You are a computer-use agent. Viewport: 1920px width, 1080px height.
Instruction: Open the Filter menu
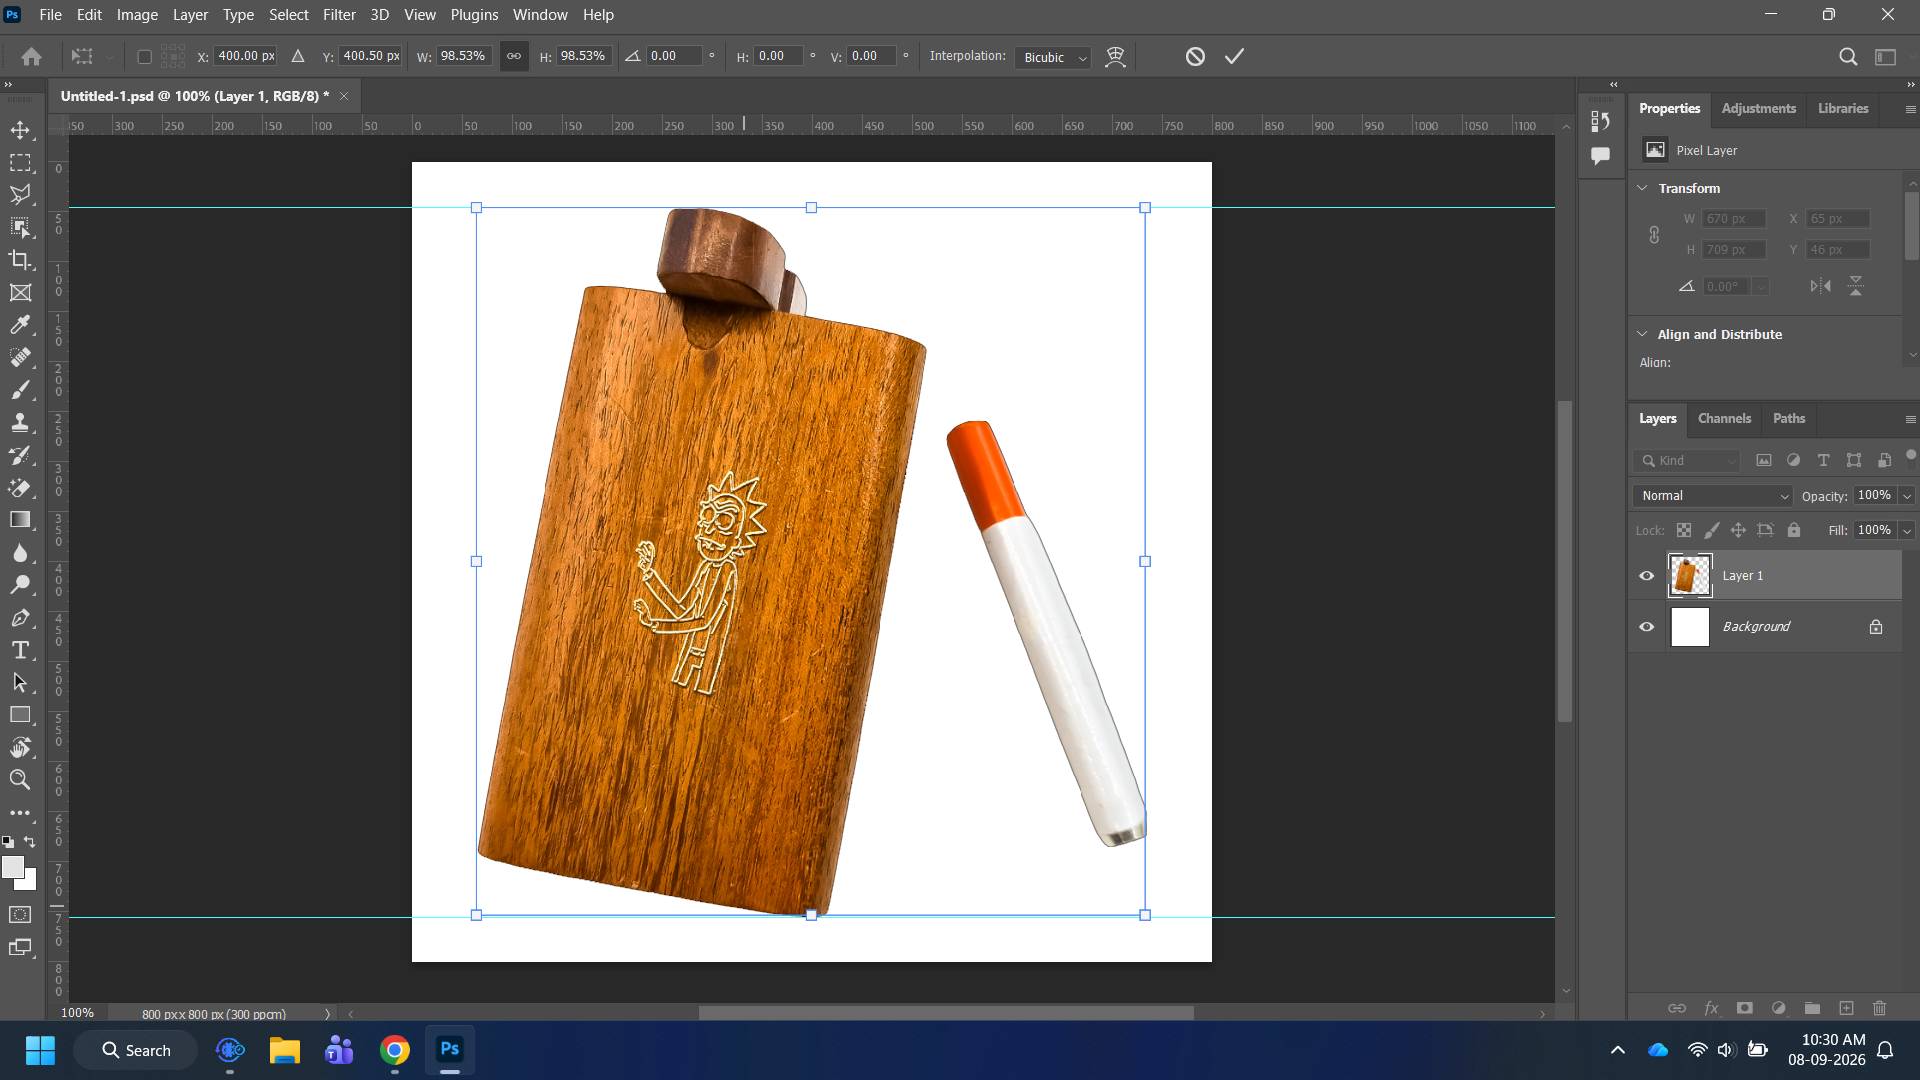pos(339,15)
